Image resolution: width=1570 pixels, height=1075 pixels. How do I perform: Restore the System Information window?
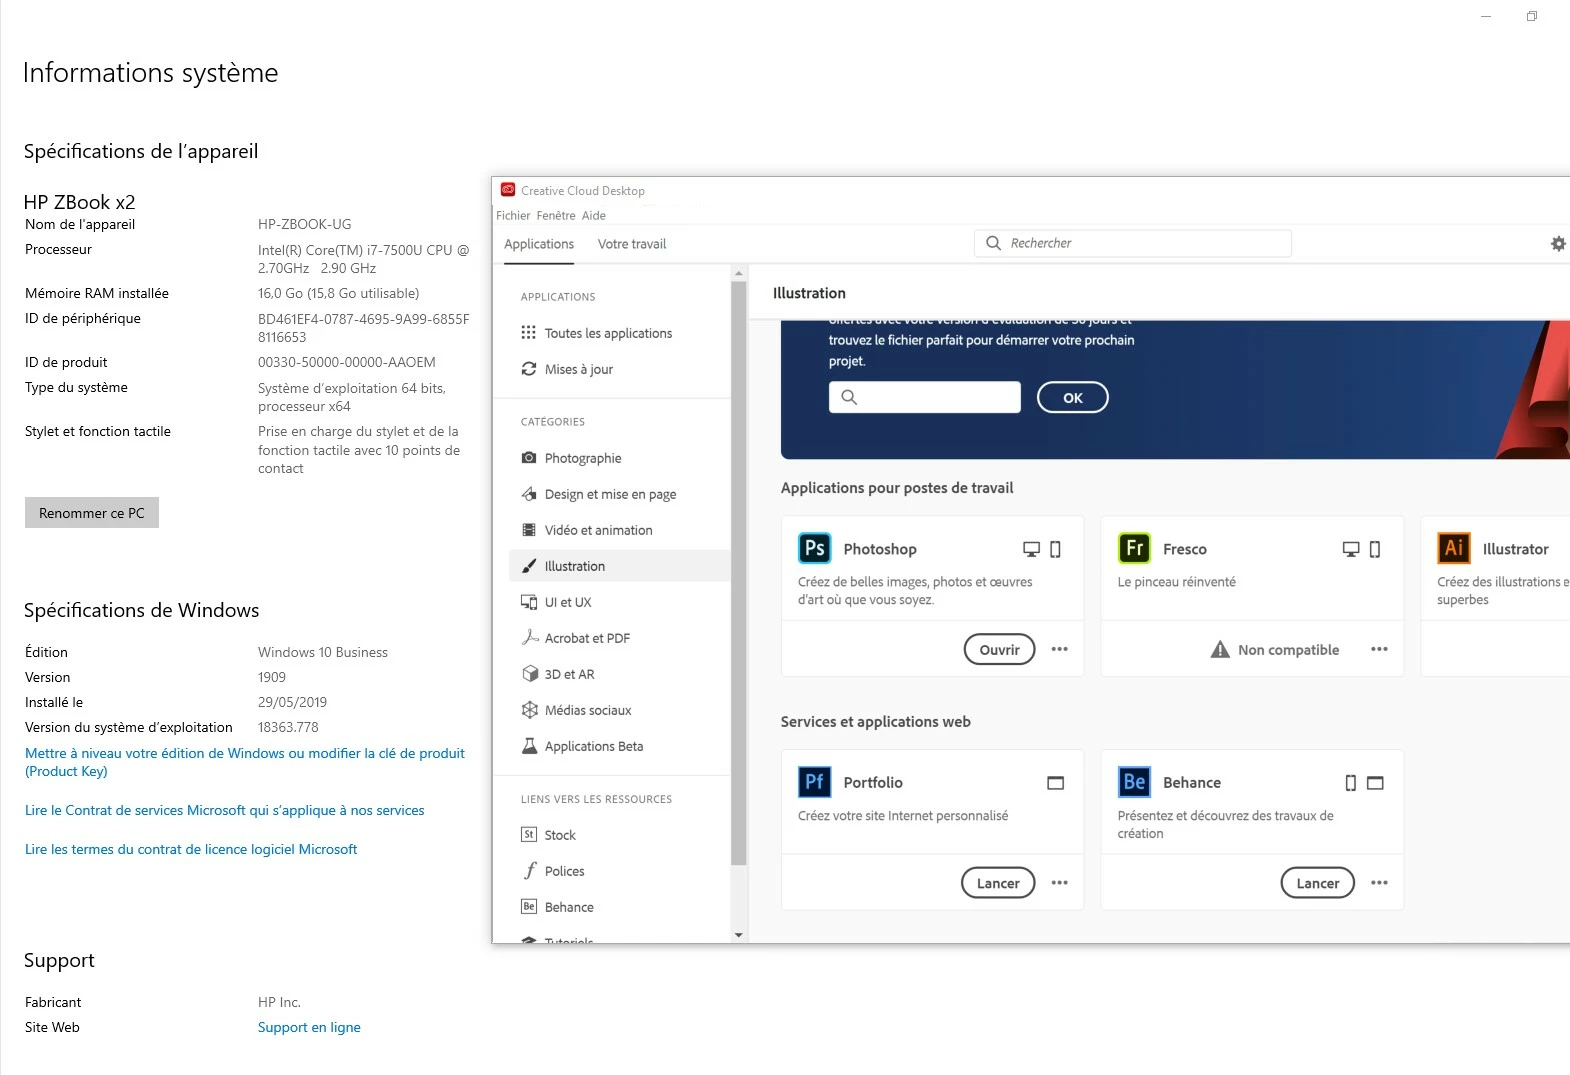(x=1531, y=16)
